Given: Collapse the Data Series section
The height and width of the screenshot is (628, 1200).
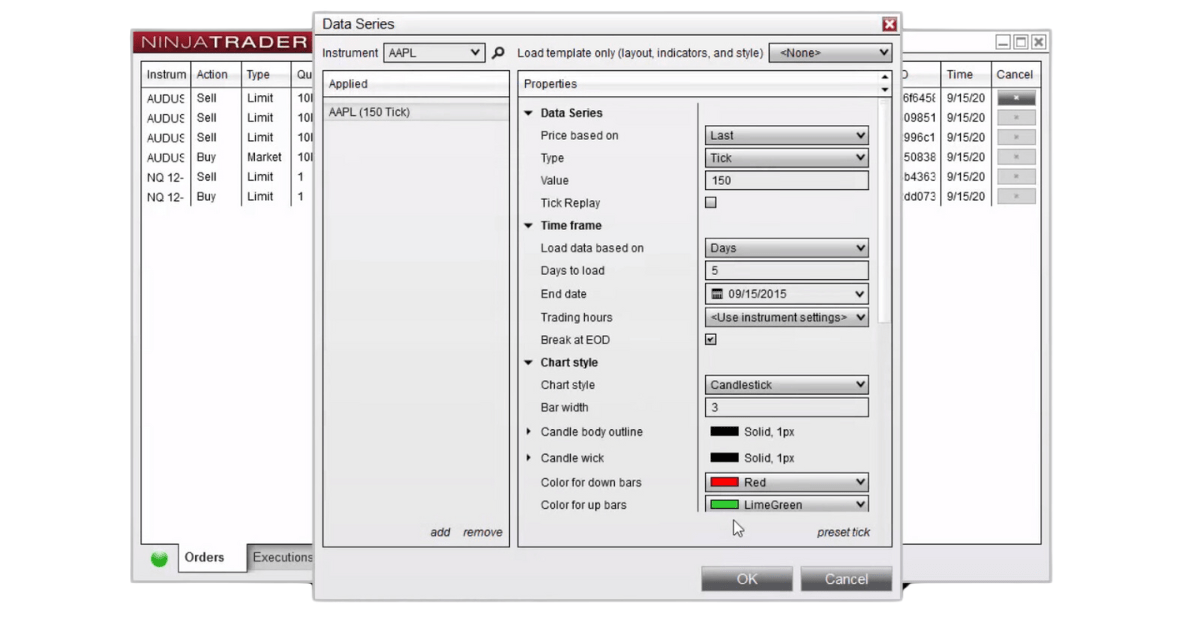Looking at the screenshot, I should [529, 113].
